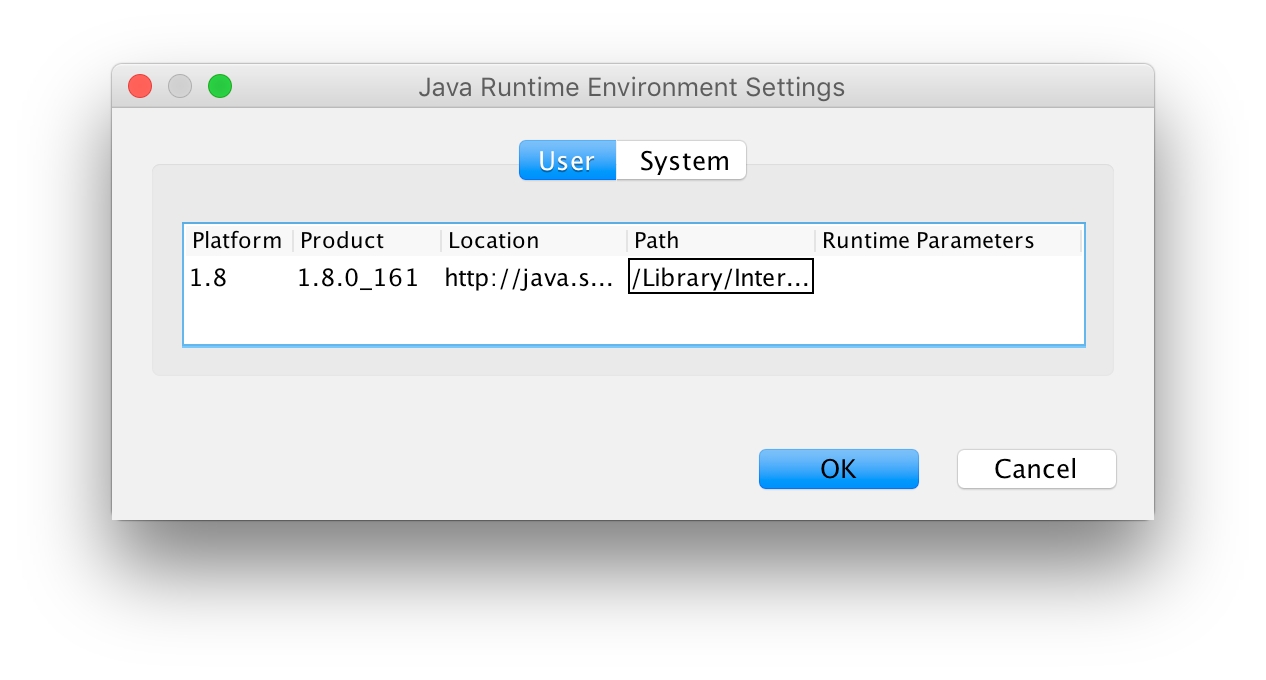Click the green zoom window button

(x=220, y=86)
